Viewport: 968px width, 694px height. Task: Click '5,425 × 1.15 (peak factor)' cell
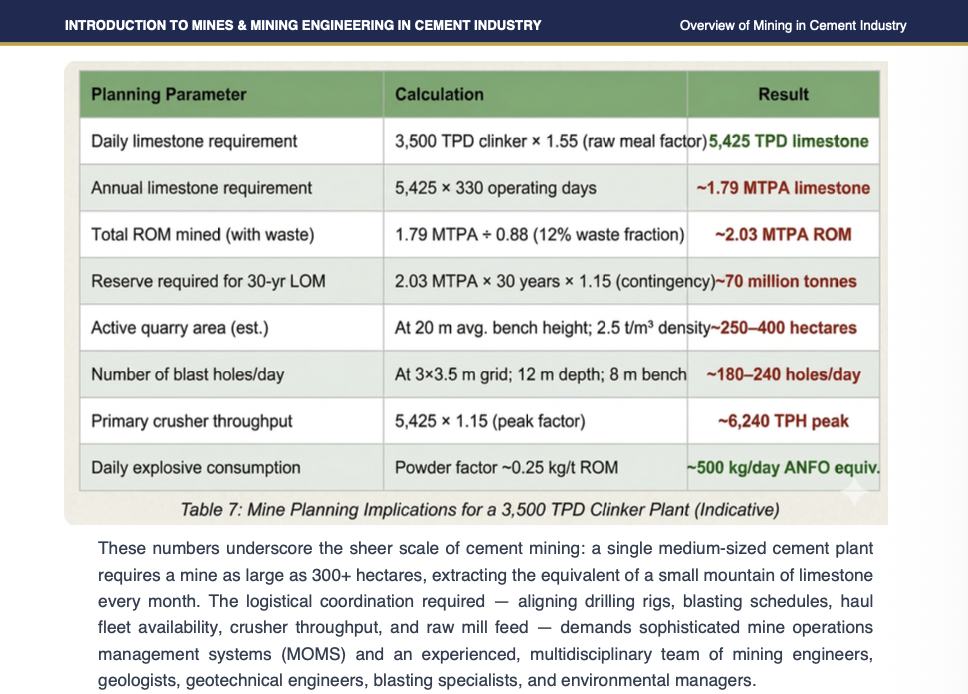[535, 421]
